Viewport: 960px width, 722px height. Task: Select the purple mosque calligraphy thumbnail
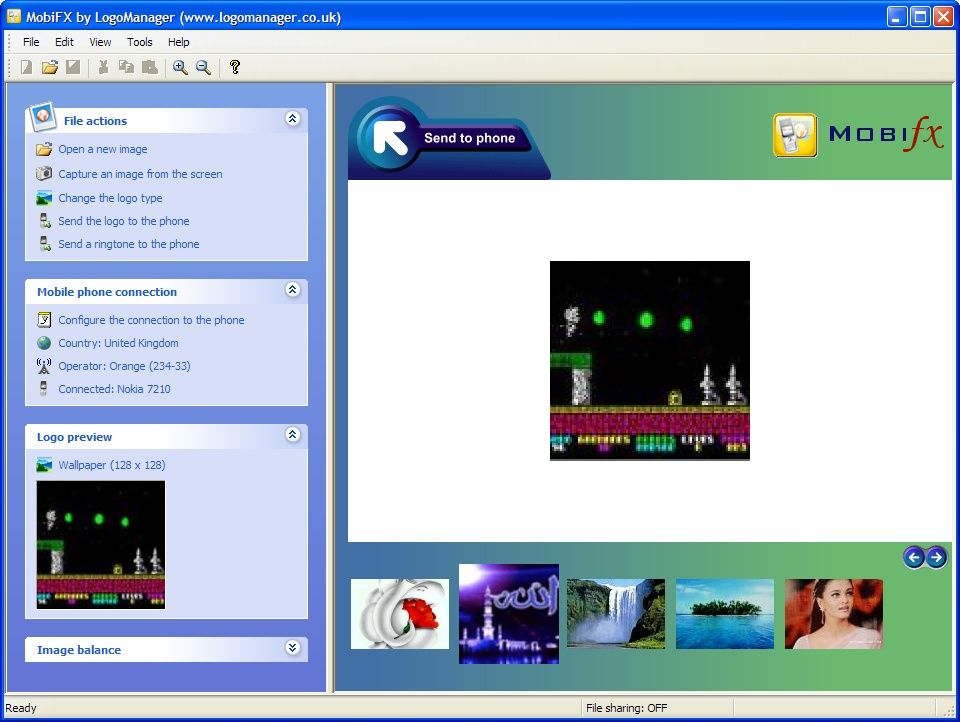[509, 614]
